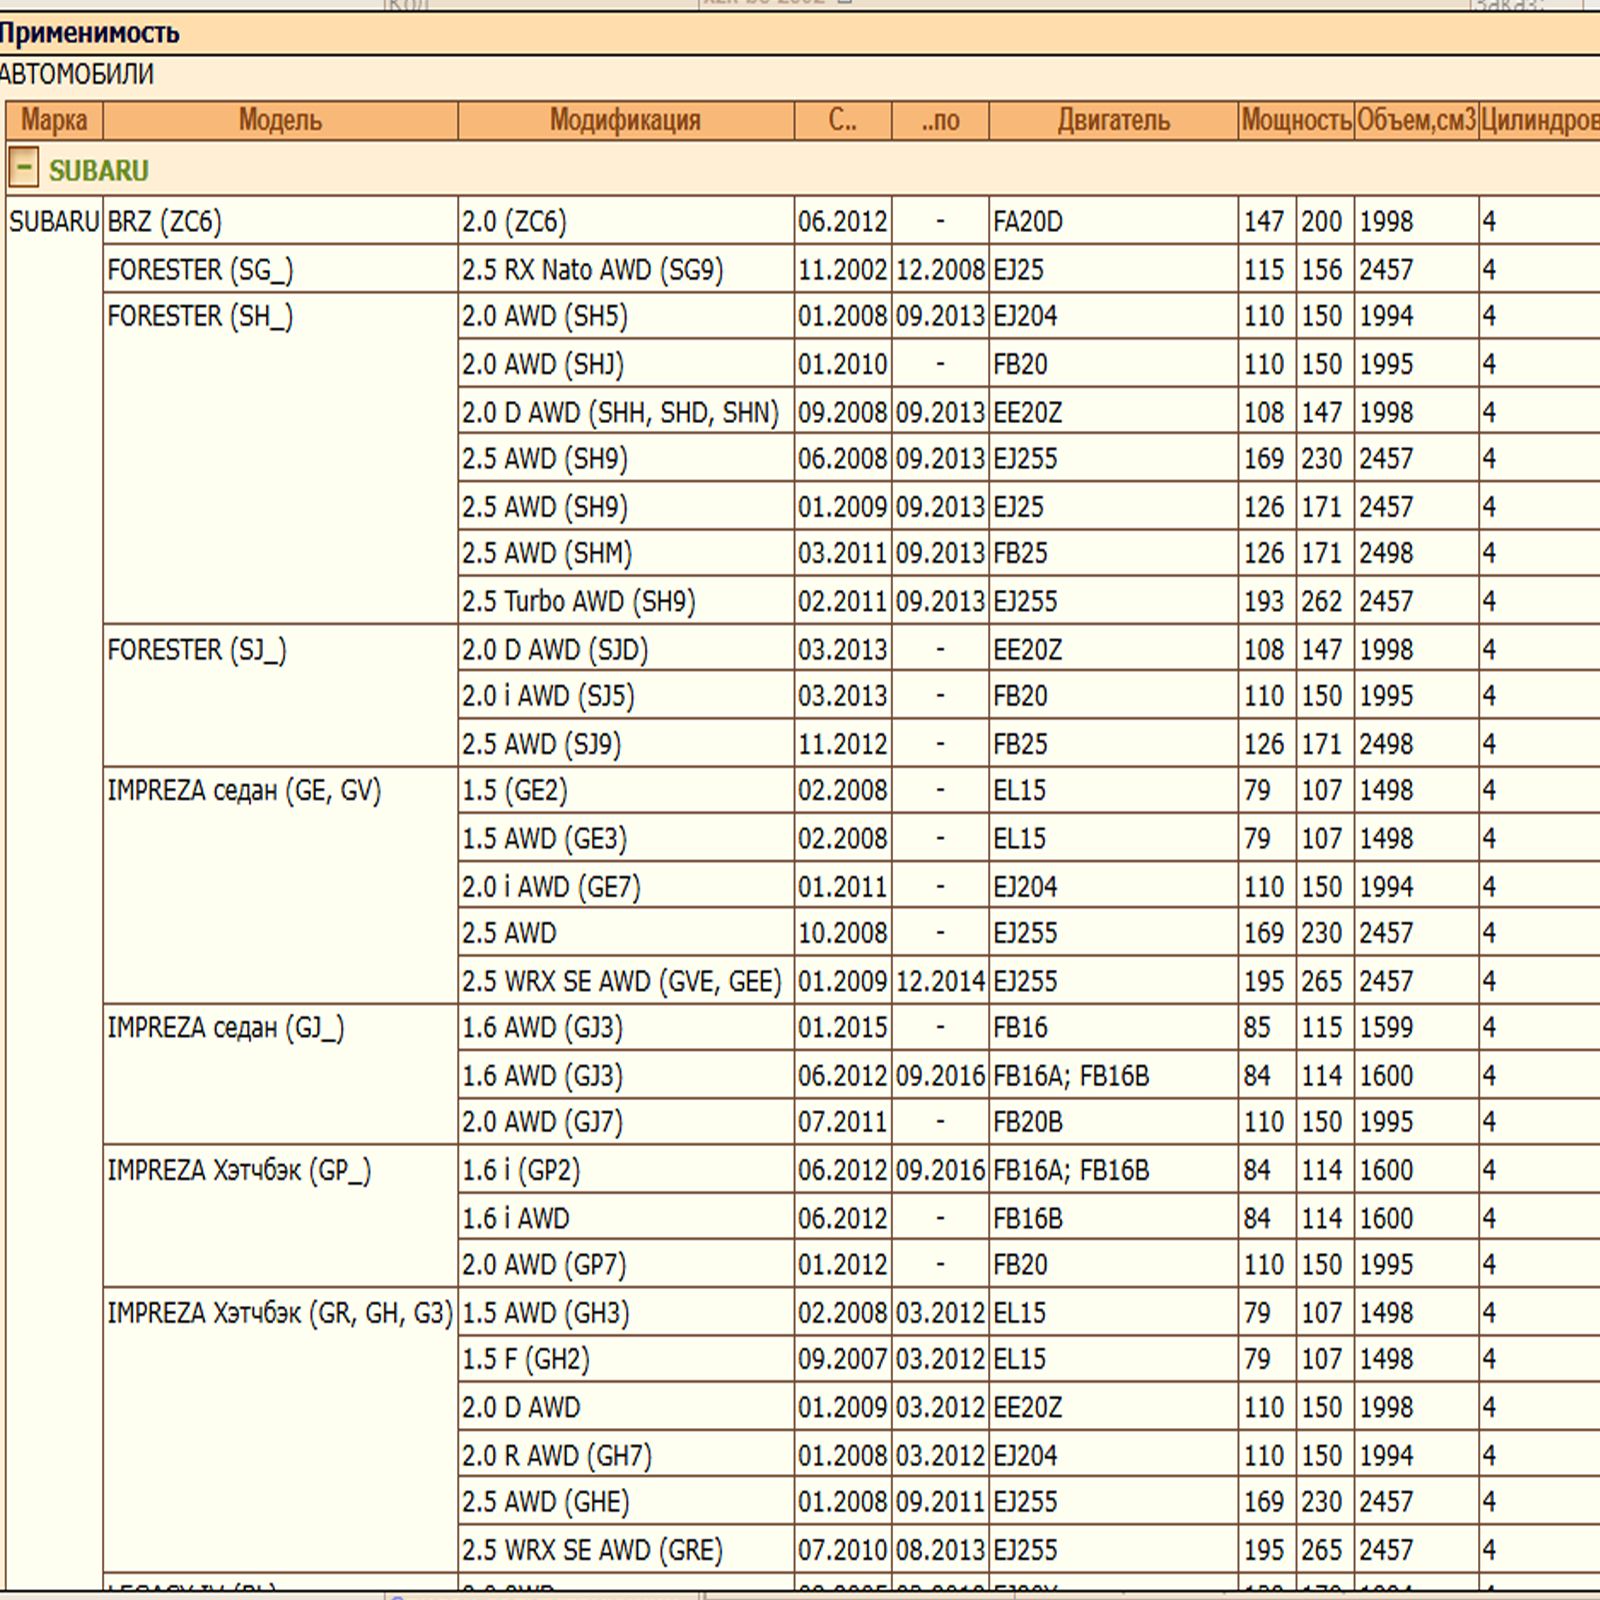Click the Модель column header
The image size is (1600, 1600).
pyautogui.click(x=280, y=121)
